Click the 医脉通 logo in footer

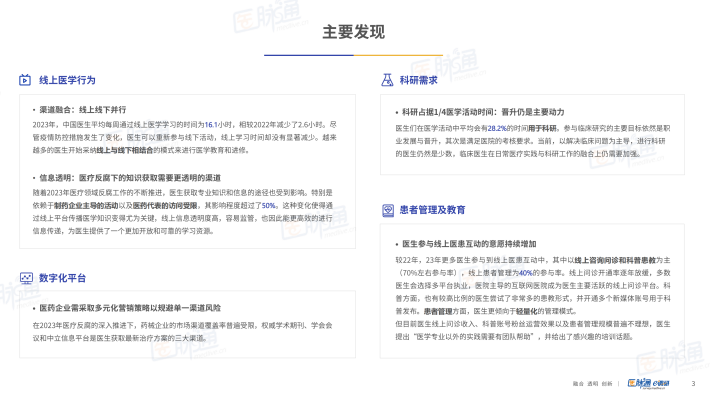click(639, 383)
